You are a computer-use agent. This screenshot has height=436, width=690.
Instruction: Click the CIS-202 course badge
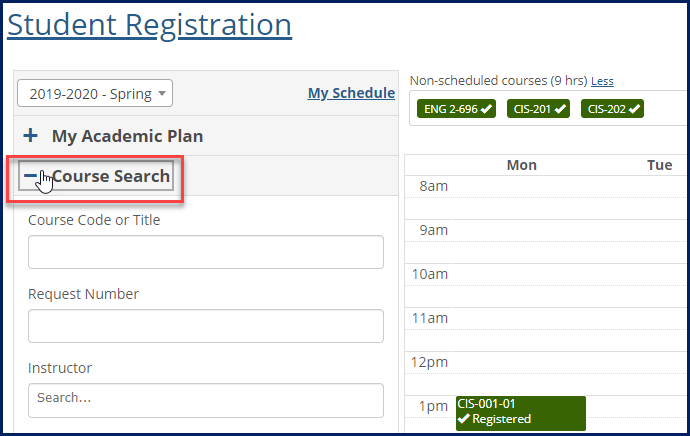click(x=612, y=108)
